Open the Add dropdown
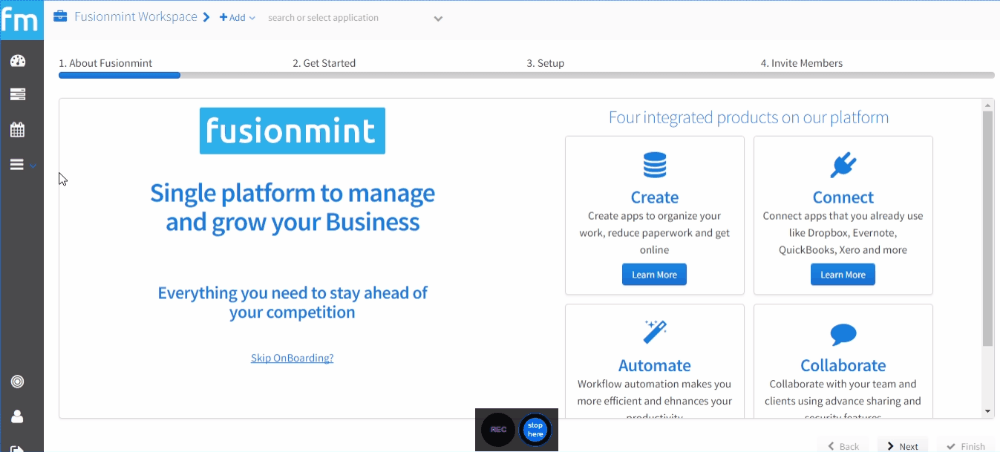The image size is (1000, 452). pyautogui.click(x=237, y=18)
